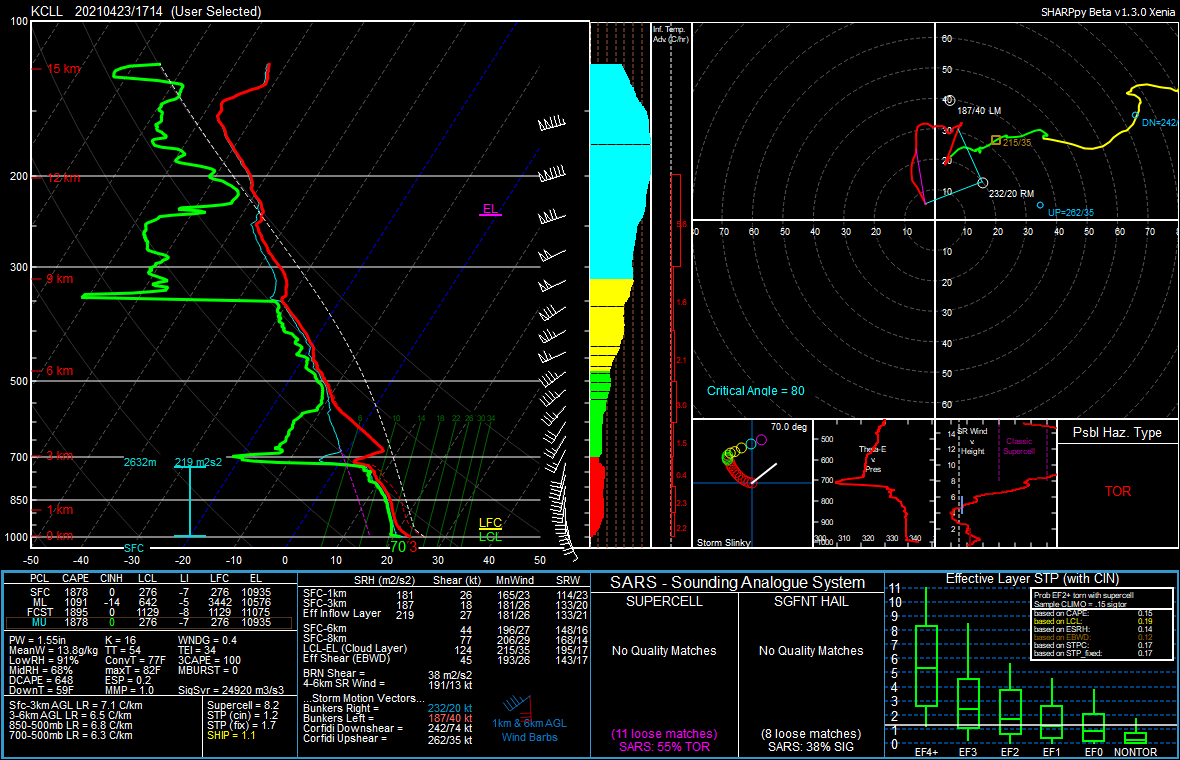Screen dimensions: 1180x760
Task: Click the SARS: 55% TOR supercell result
Action: (664, 746)
